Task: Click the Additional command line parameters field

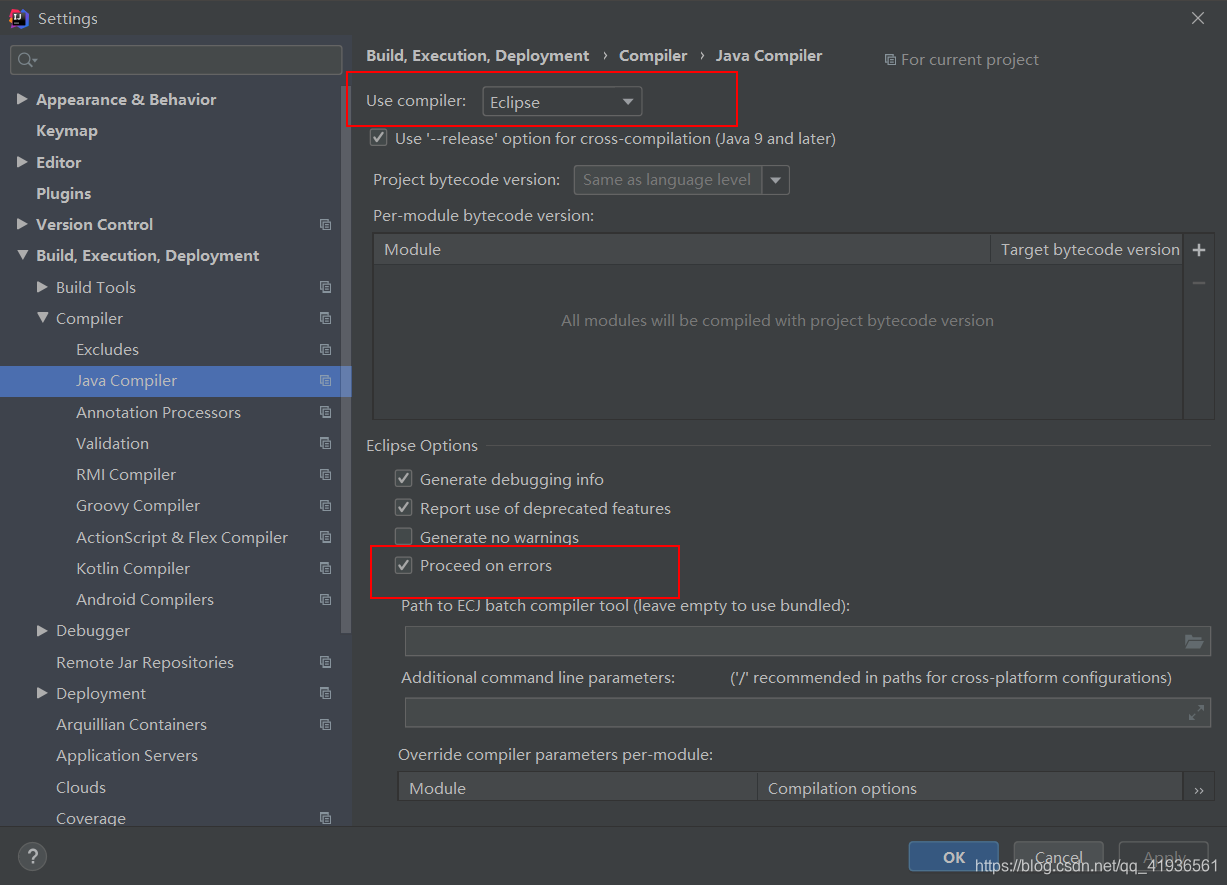Action: click(x=808, y=713)
